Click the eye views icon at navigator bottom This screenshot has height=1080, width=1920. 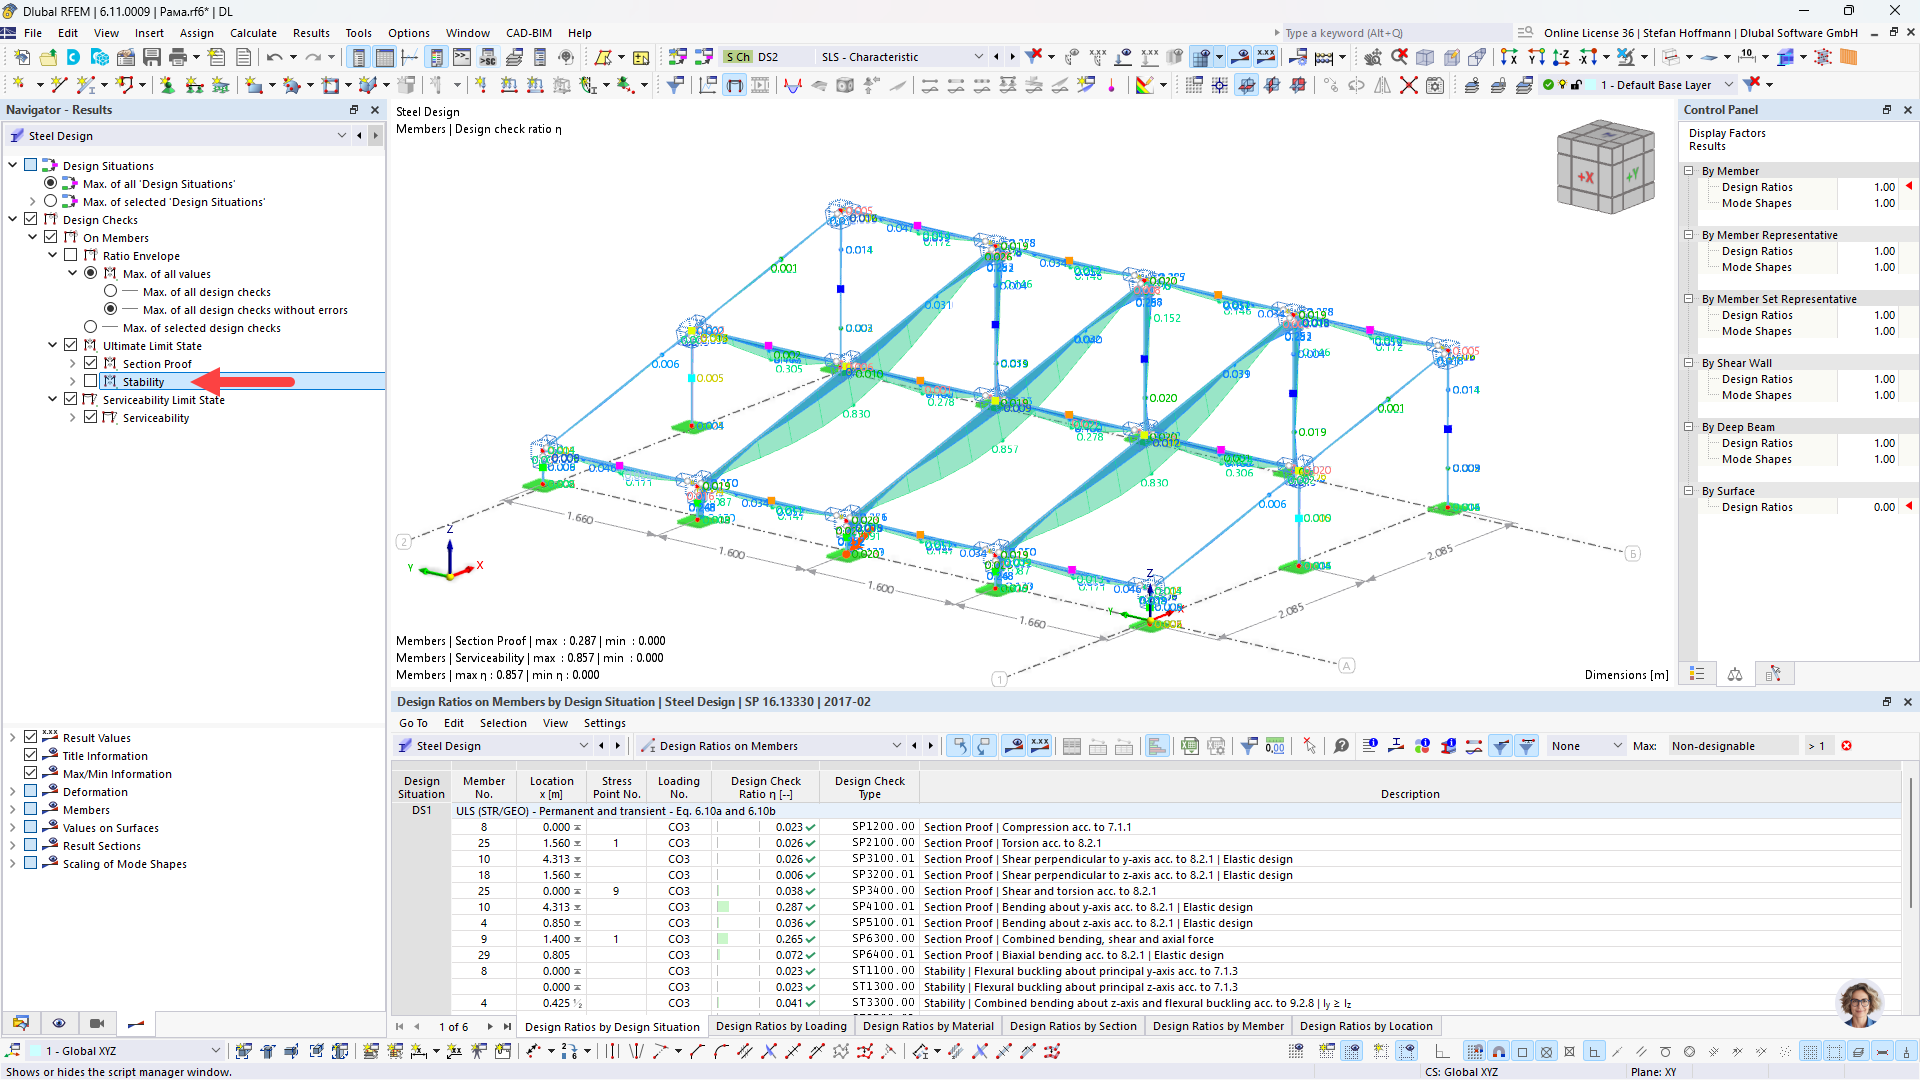59,1023
